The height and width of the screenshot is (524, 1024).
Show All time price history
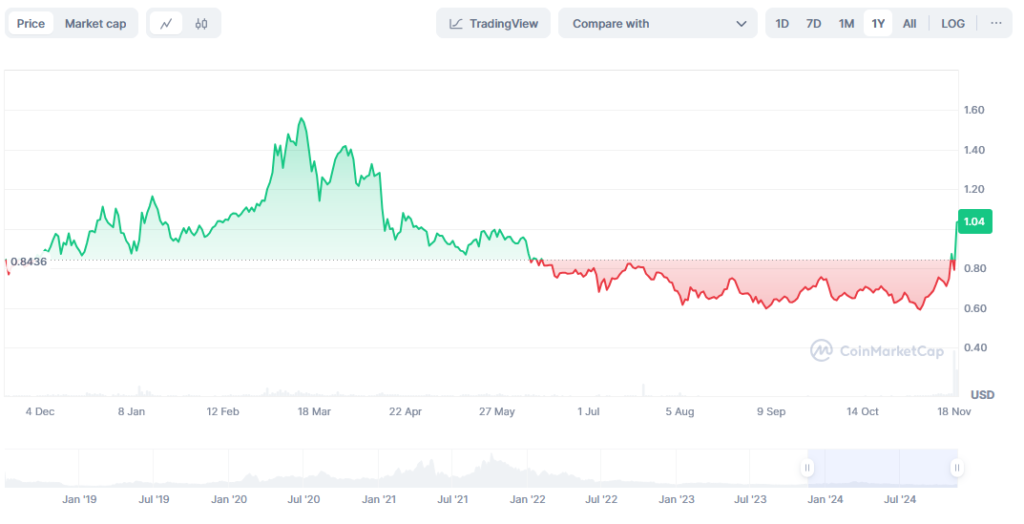coord(909,23)
